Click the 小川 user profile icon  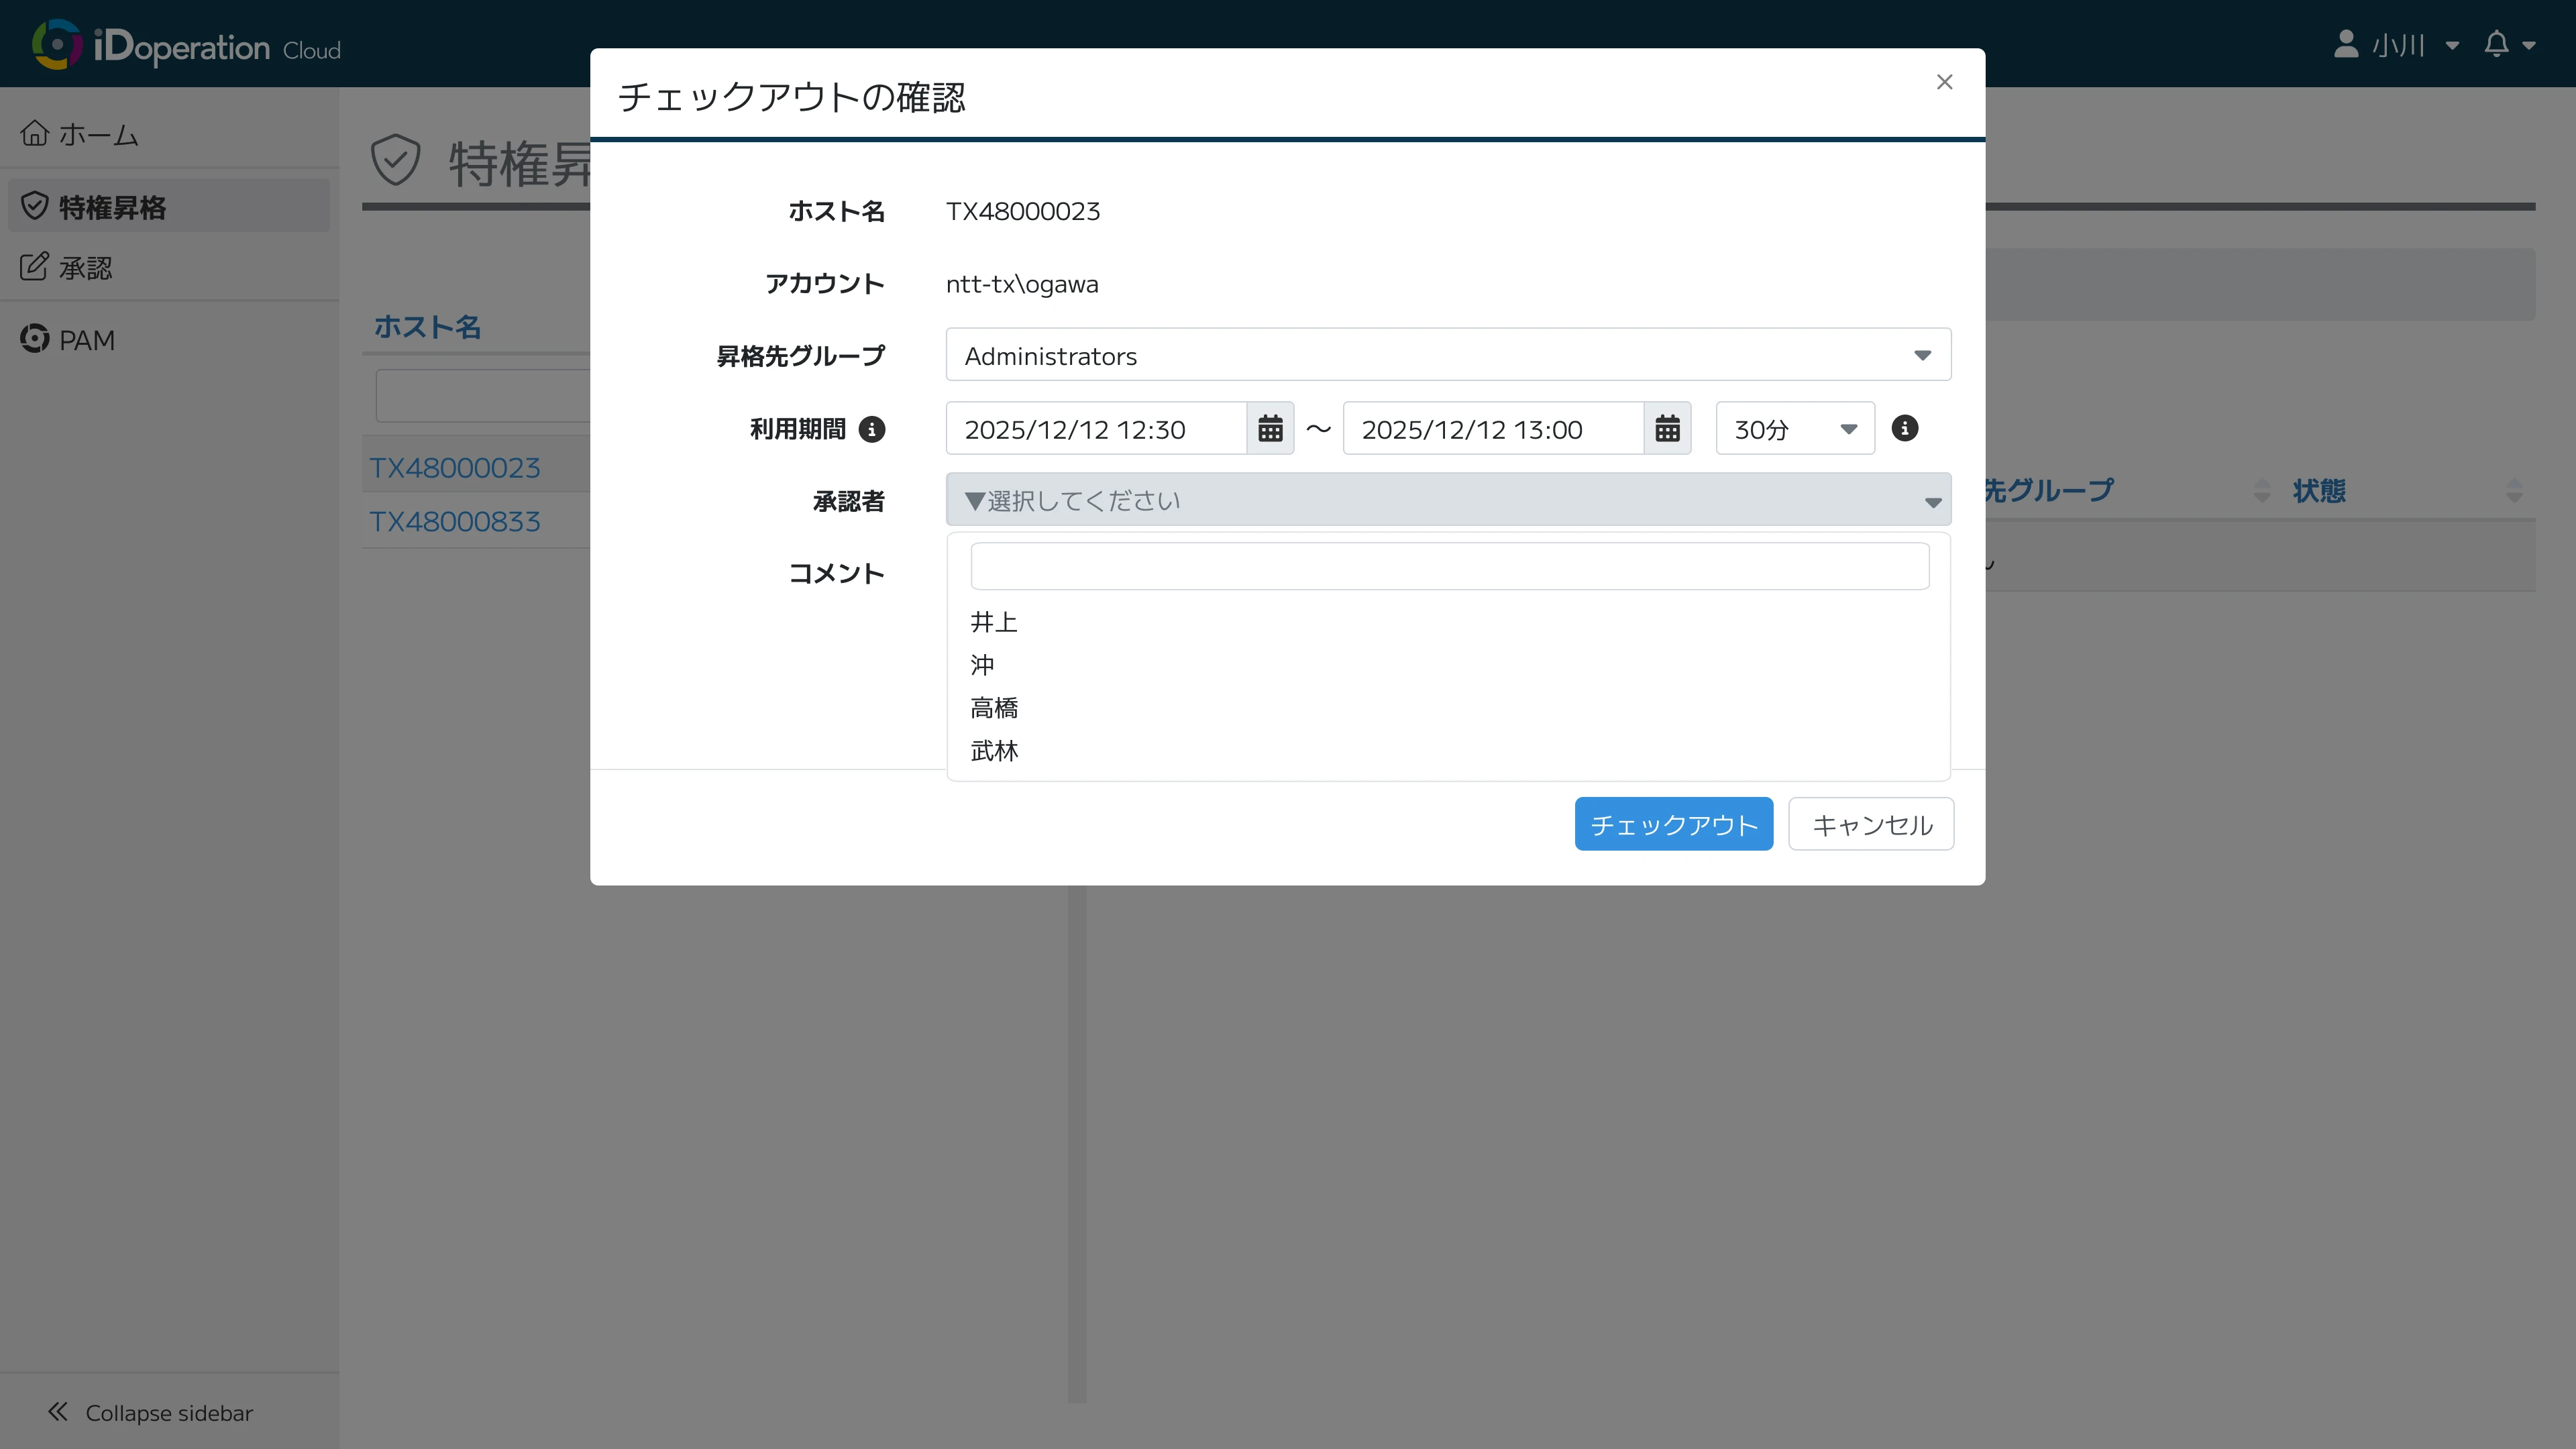pyautogui.click(x=2346, y=45)
